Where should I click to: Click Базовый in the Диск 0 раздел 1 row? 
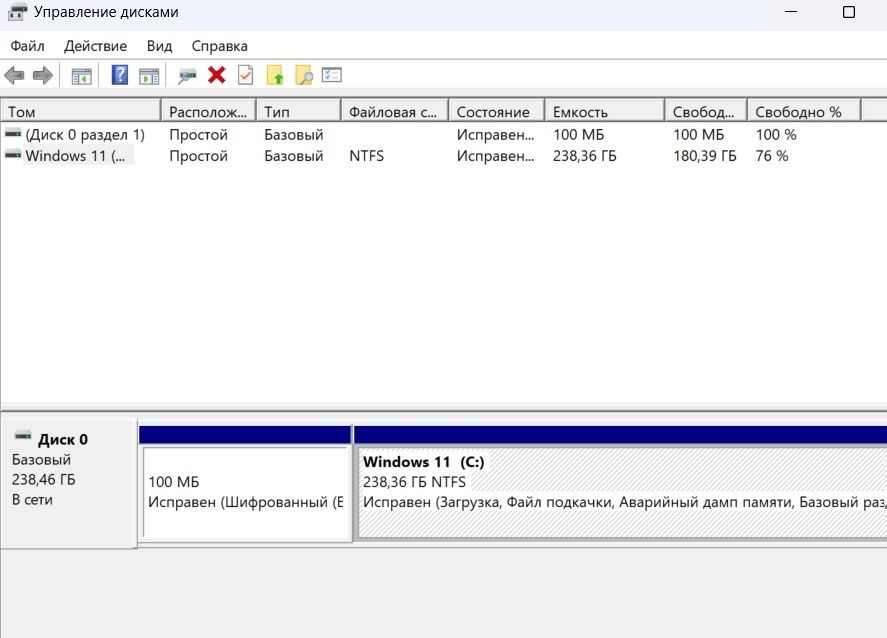294,135
